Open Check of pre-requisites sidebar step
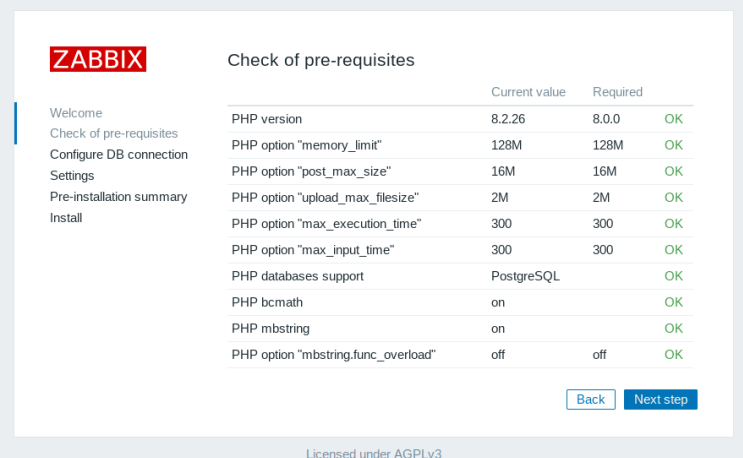The width and height of the screenshot is (743, 458). click(x=114, y=133)
